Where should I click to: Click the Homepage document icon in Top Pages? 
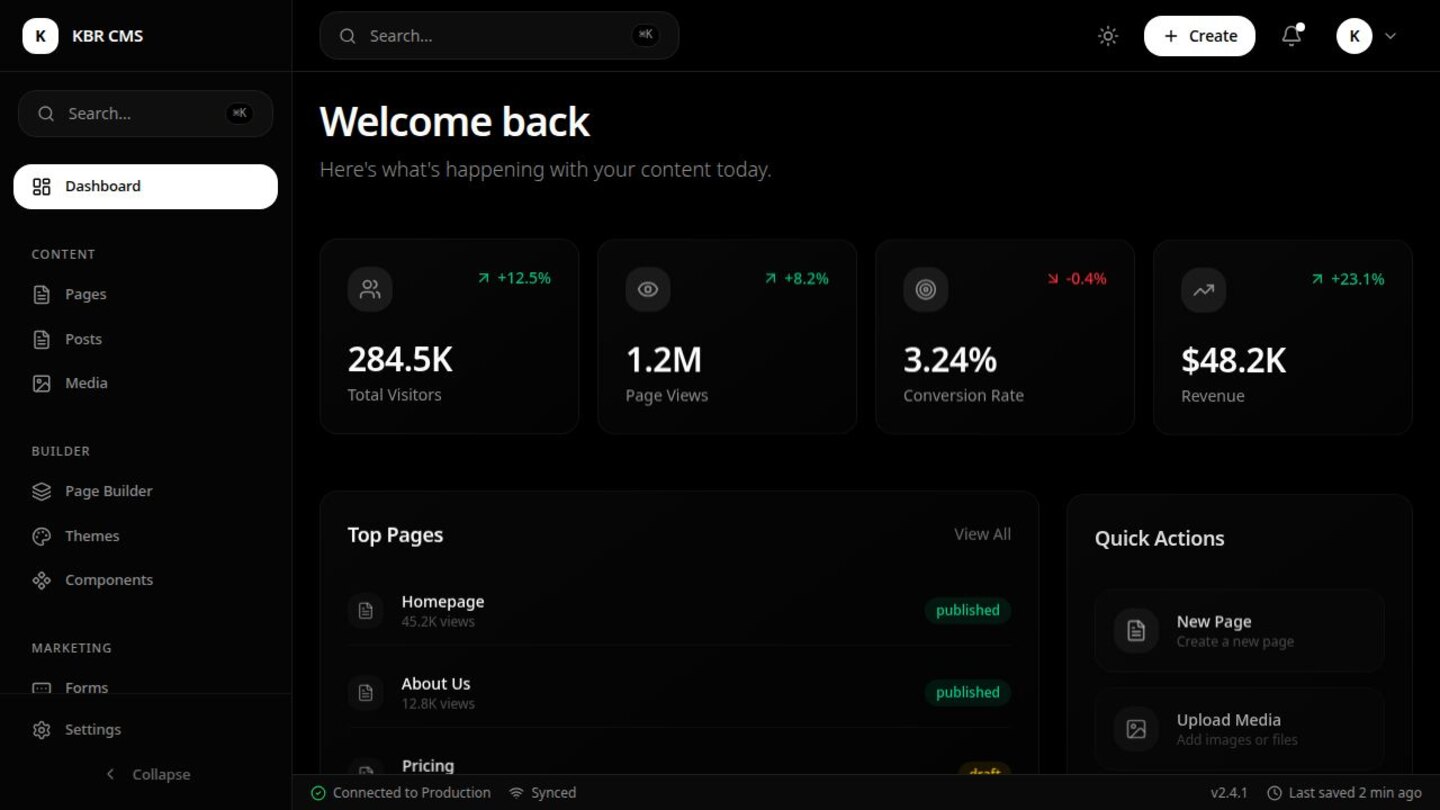(x=366, y=610)
